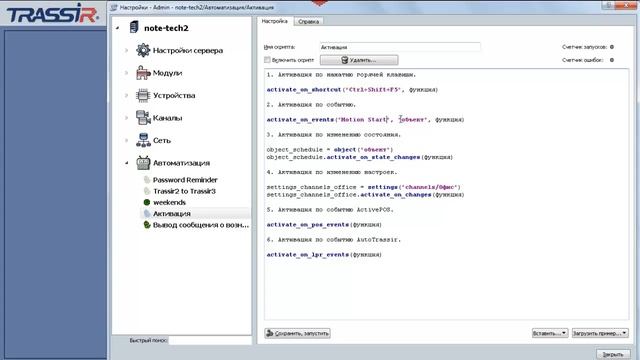
Task: Click the Каналы camera icon
Action: tap(143, 118)
